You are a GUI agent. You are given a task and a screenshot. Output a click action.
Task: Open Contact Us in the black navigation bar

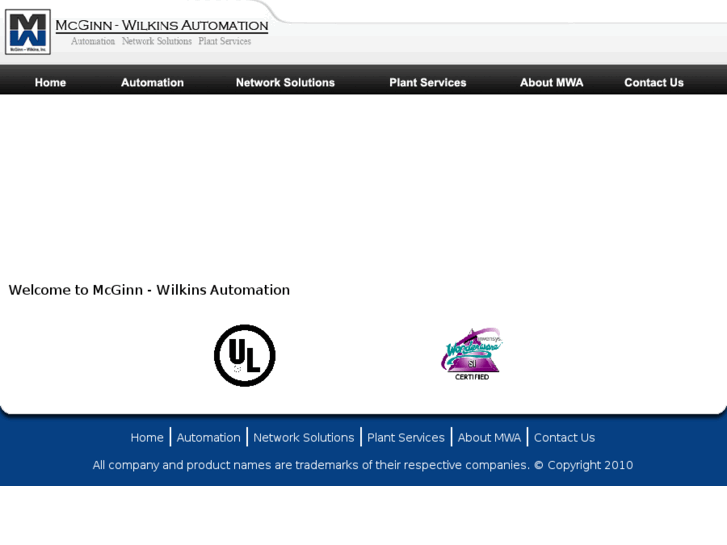(654, 83)
